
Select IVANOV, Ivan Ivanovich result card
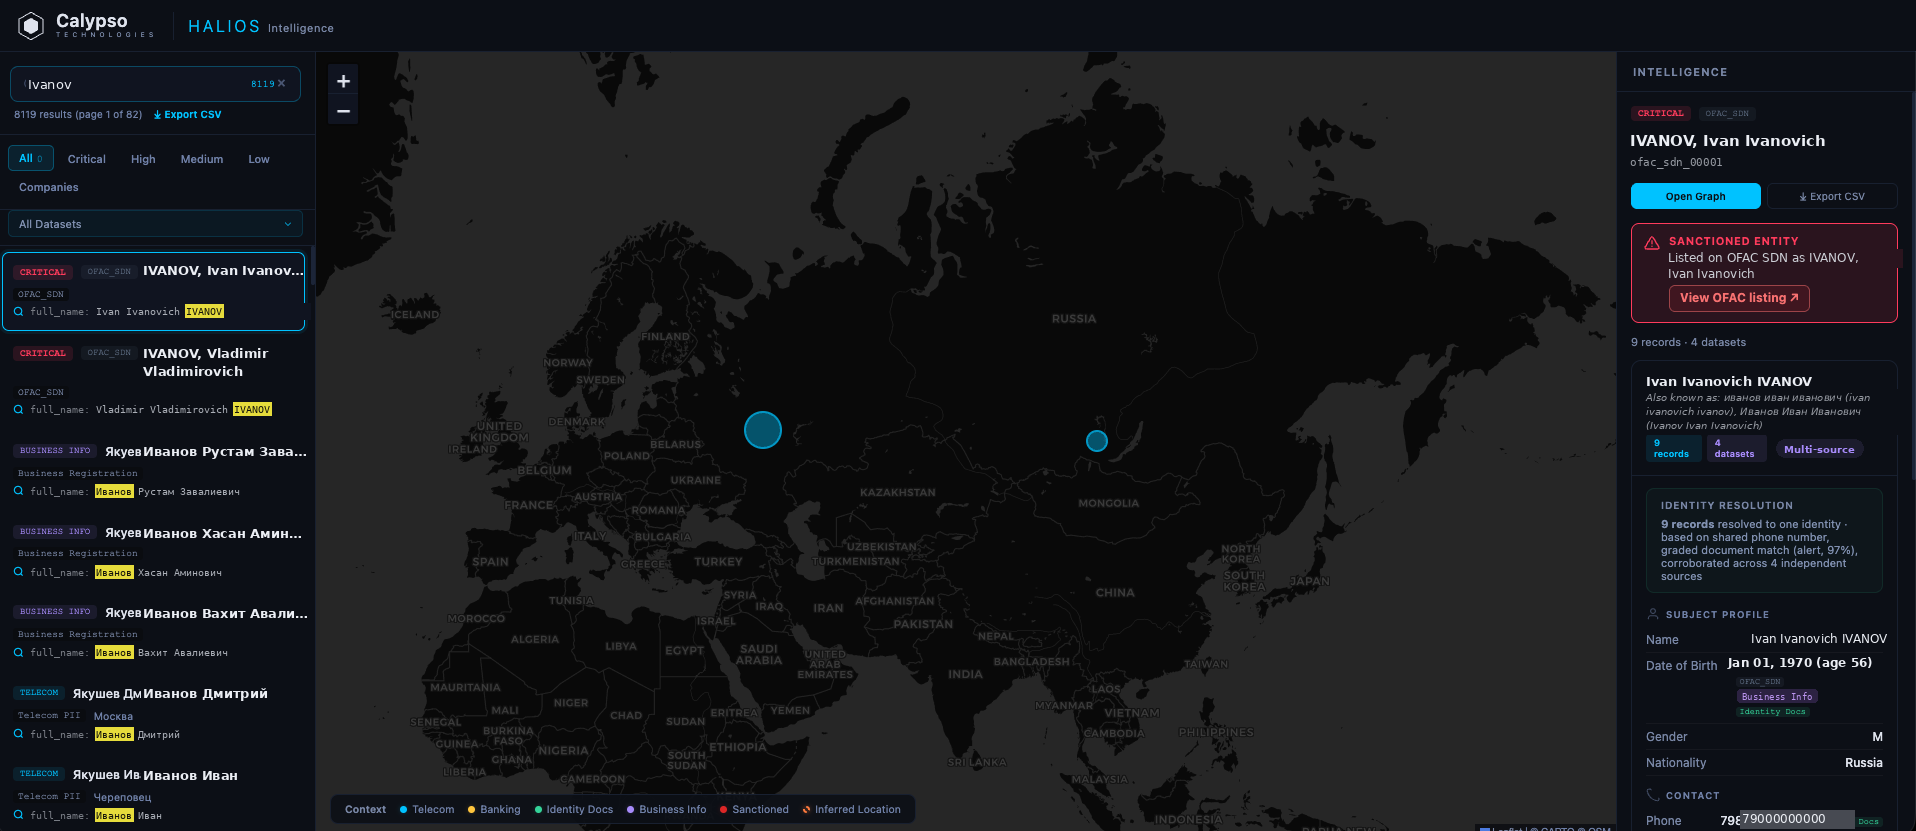point(154,291)
